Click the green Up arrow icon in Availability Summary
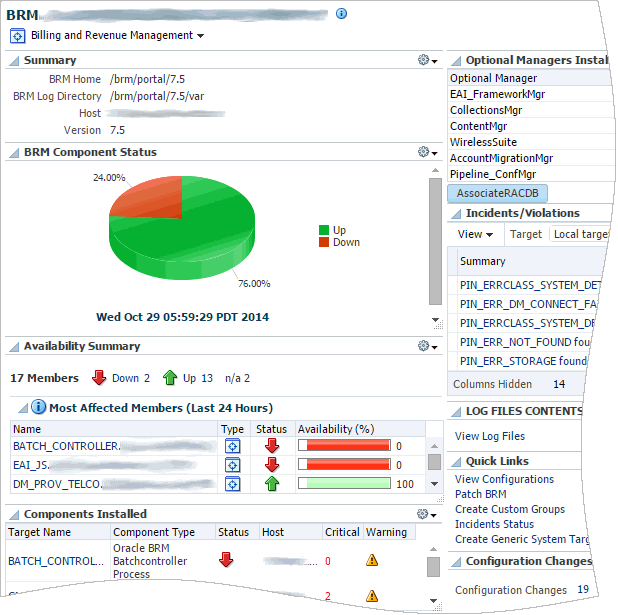 pos(170,378)
